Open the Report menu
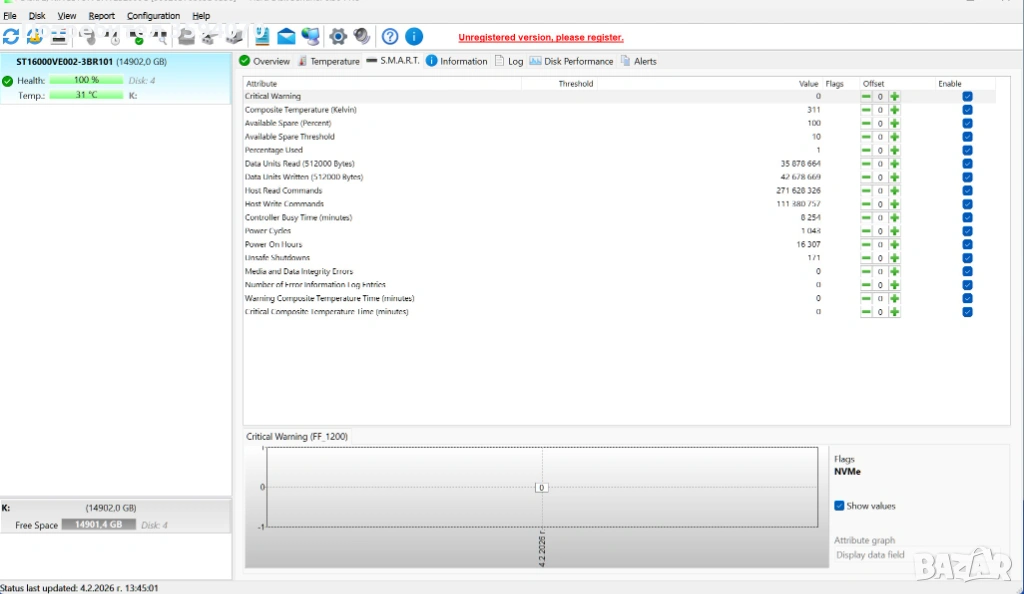Screen dimensions: 1024x594 coord(101,16)
